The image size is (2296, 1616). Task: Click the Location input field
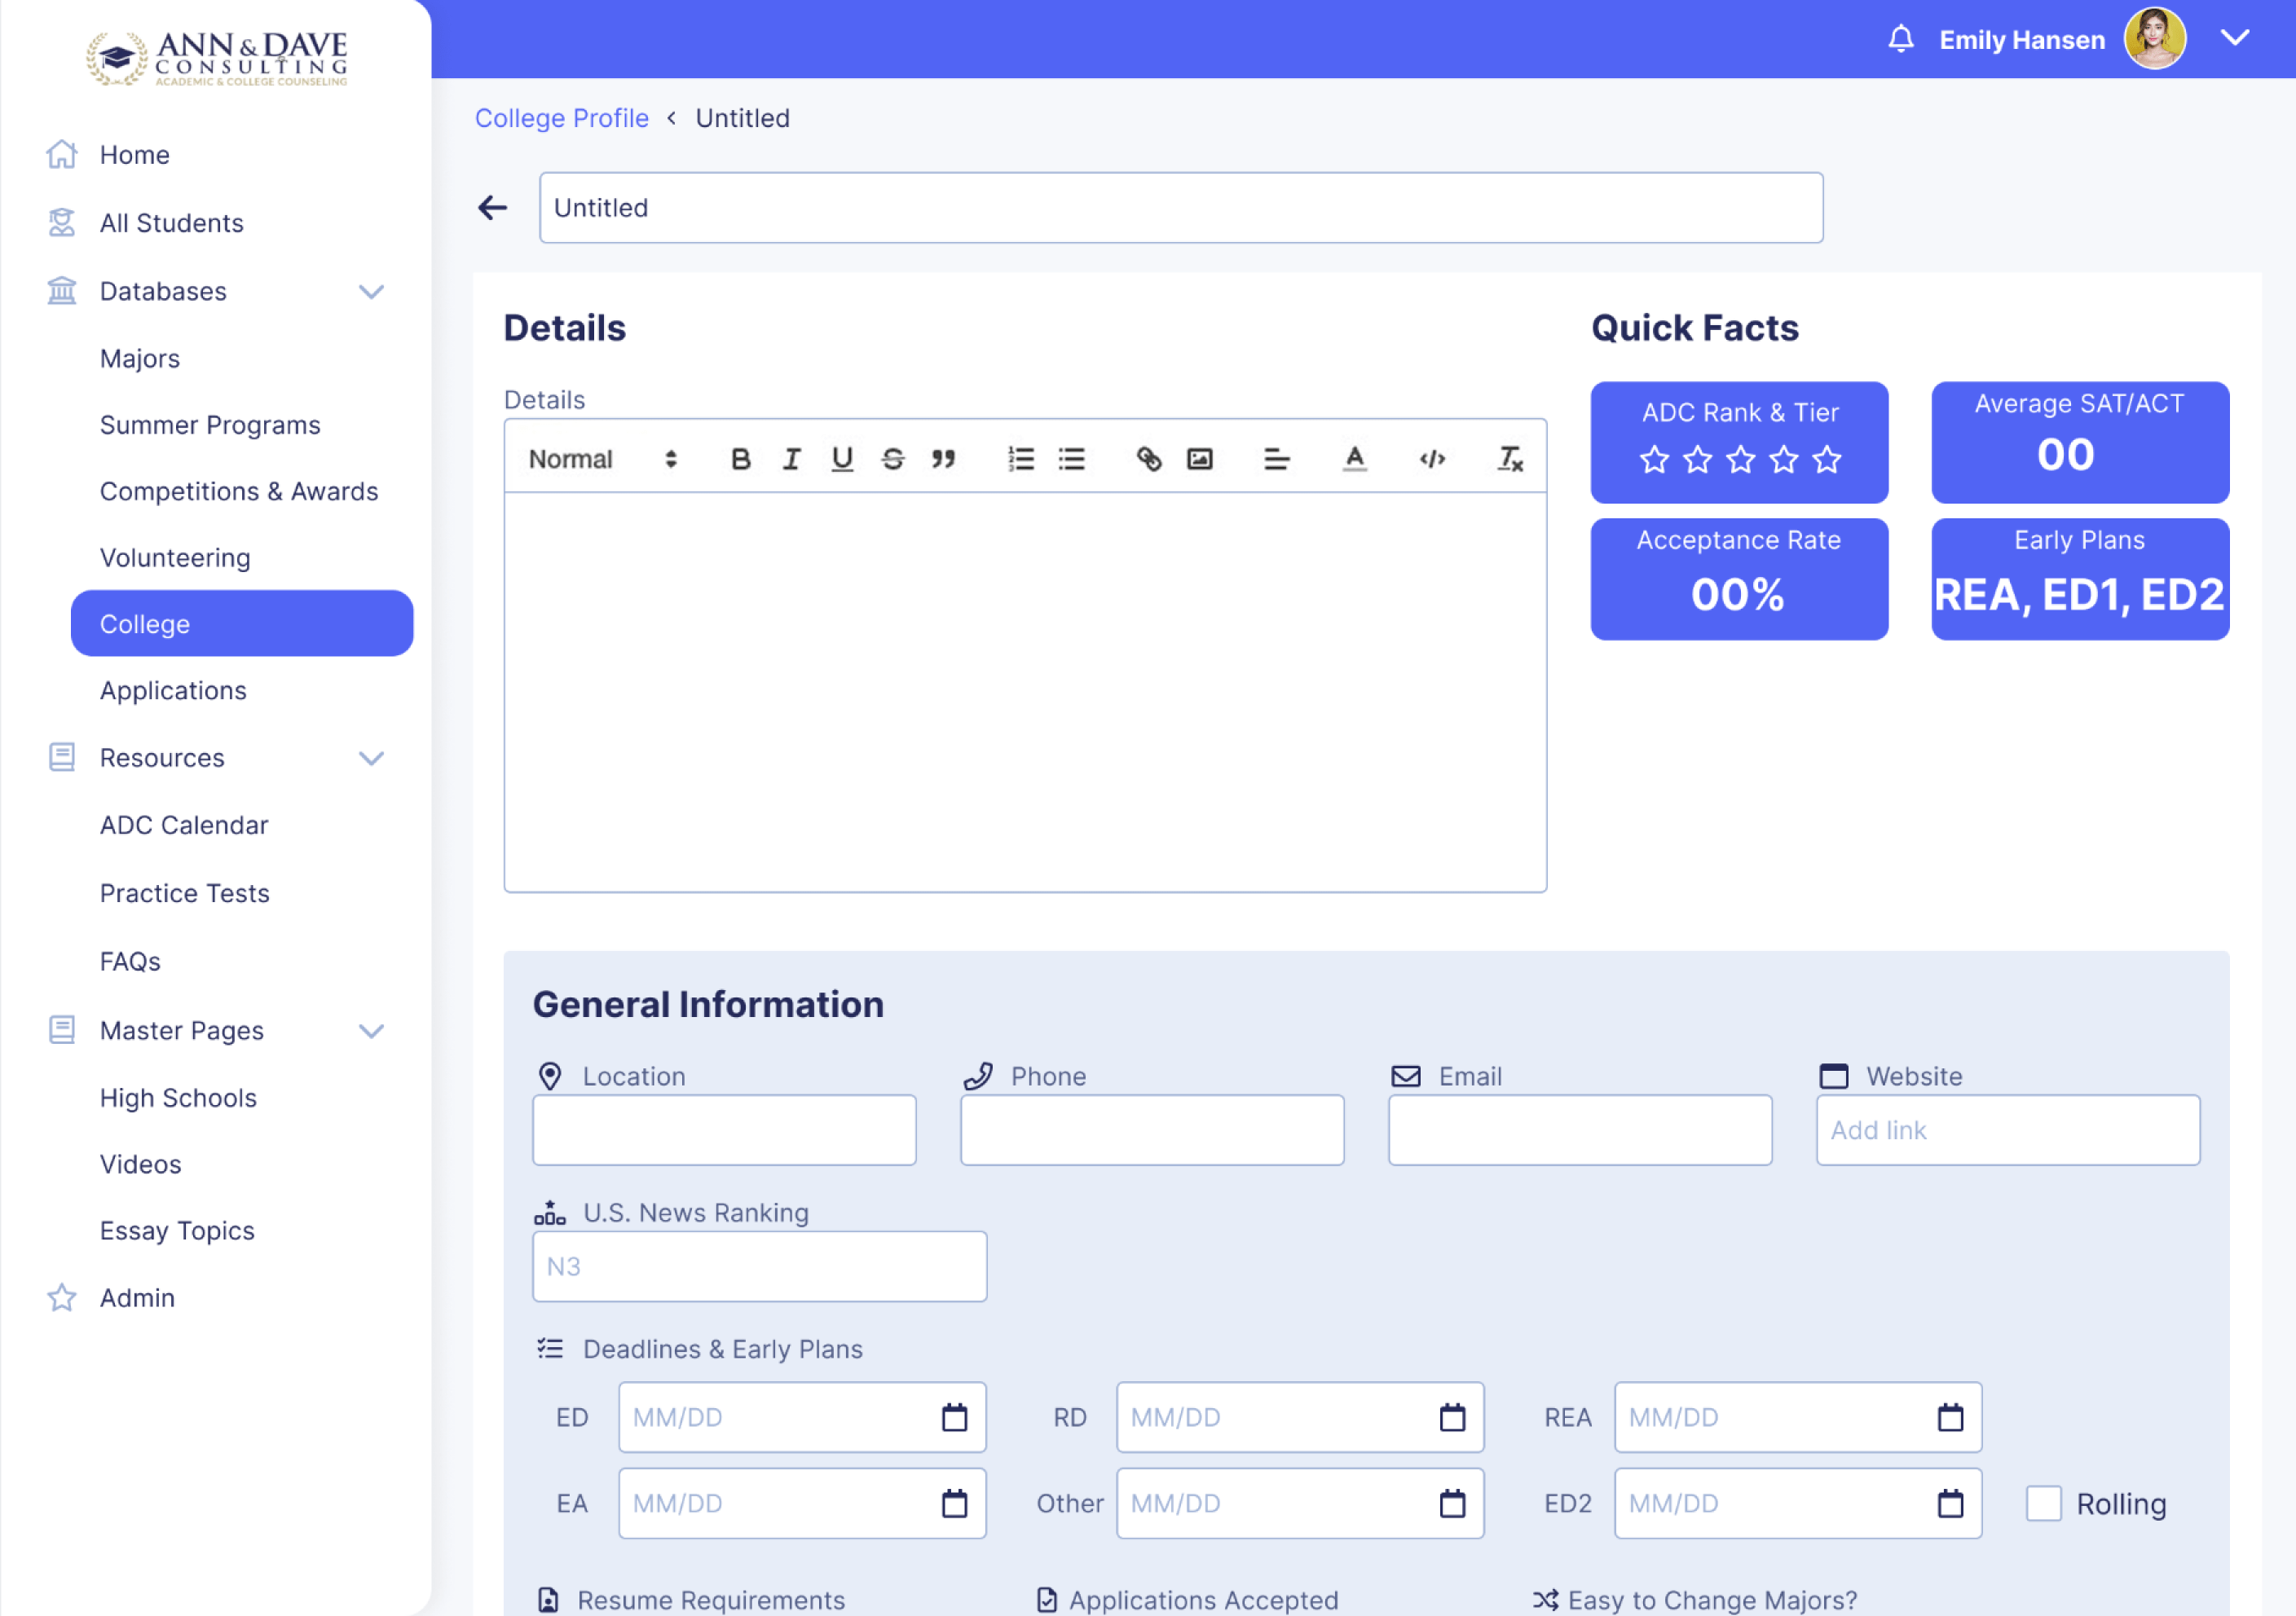(x=724, y=1130)
